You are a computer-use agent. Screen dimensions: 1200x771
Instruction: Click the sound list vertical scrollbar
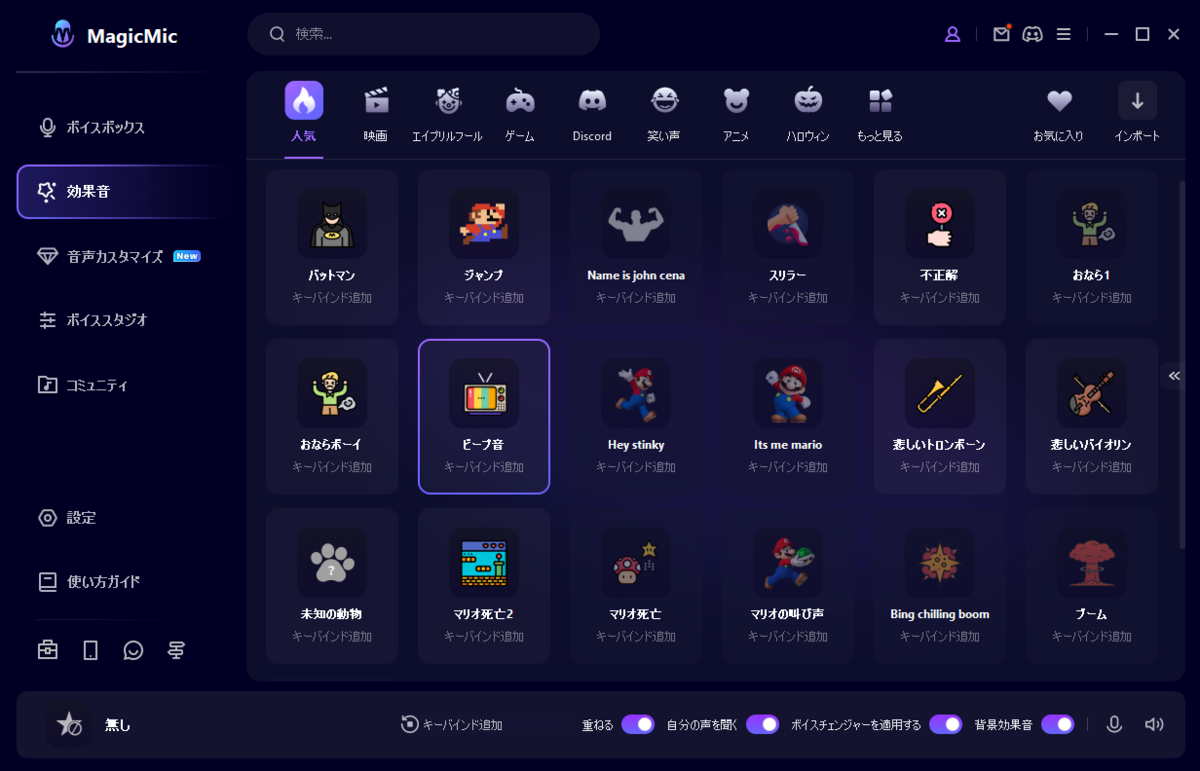tap(1182, 364)
